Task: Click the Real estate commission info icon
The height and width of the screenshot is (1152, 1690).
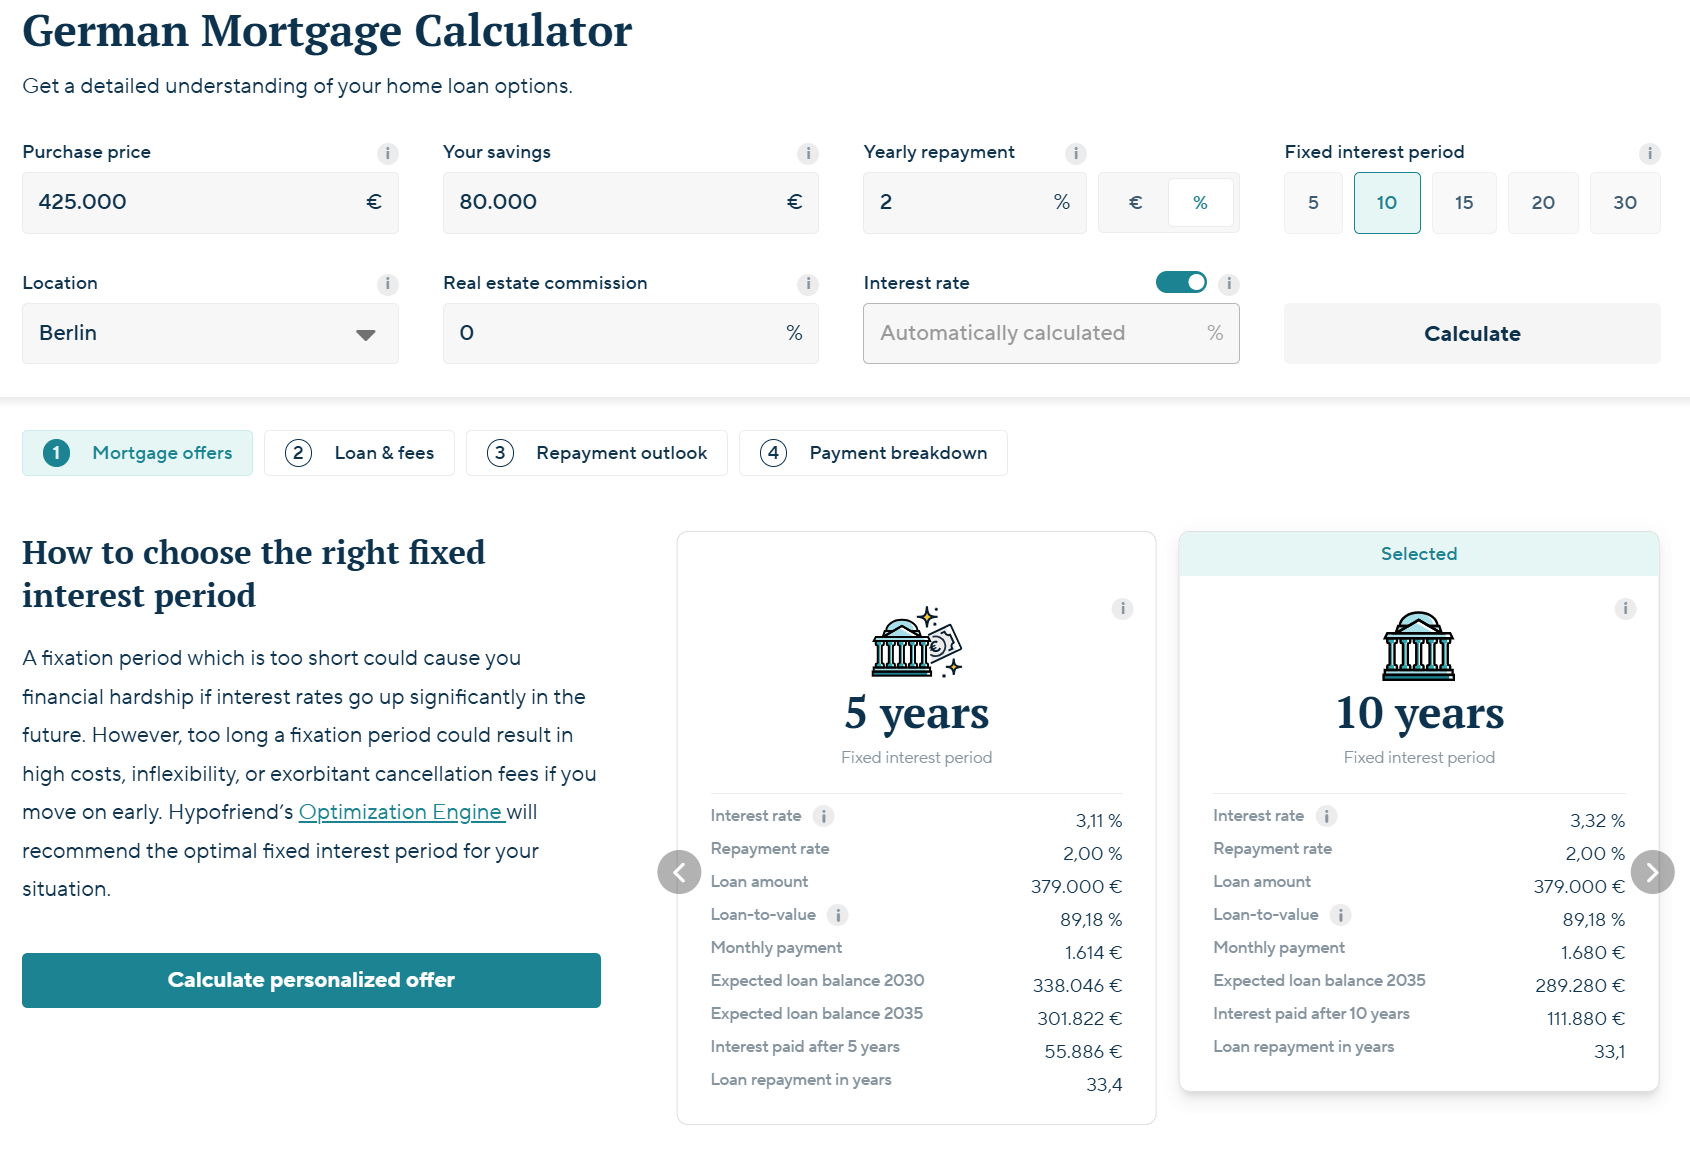Action: [x=807, y=284]
